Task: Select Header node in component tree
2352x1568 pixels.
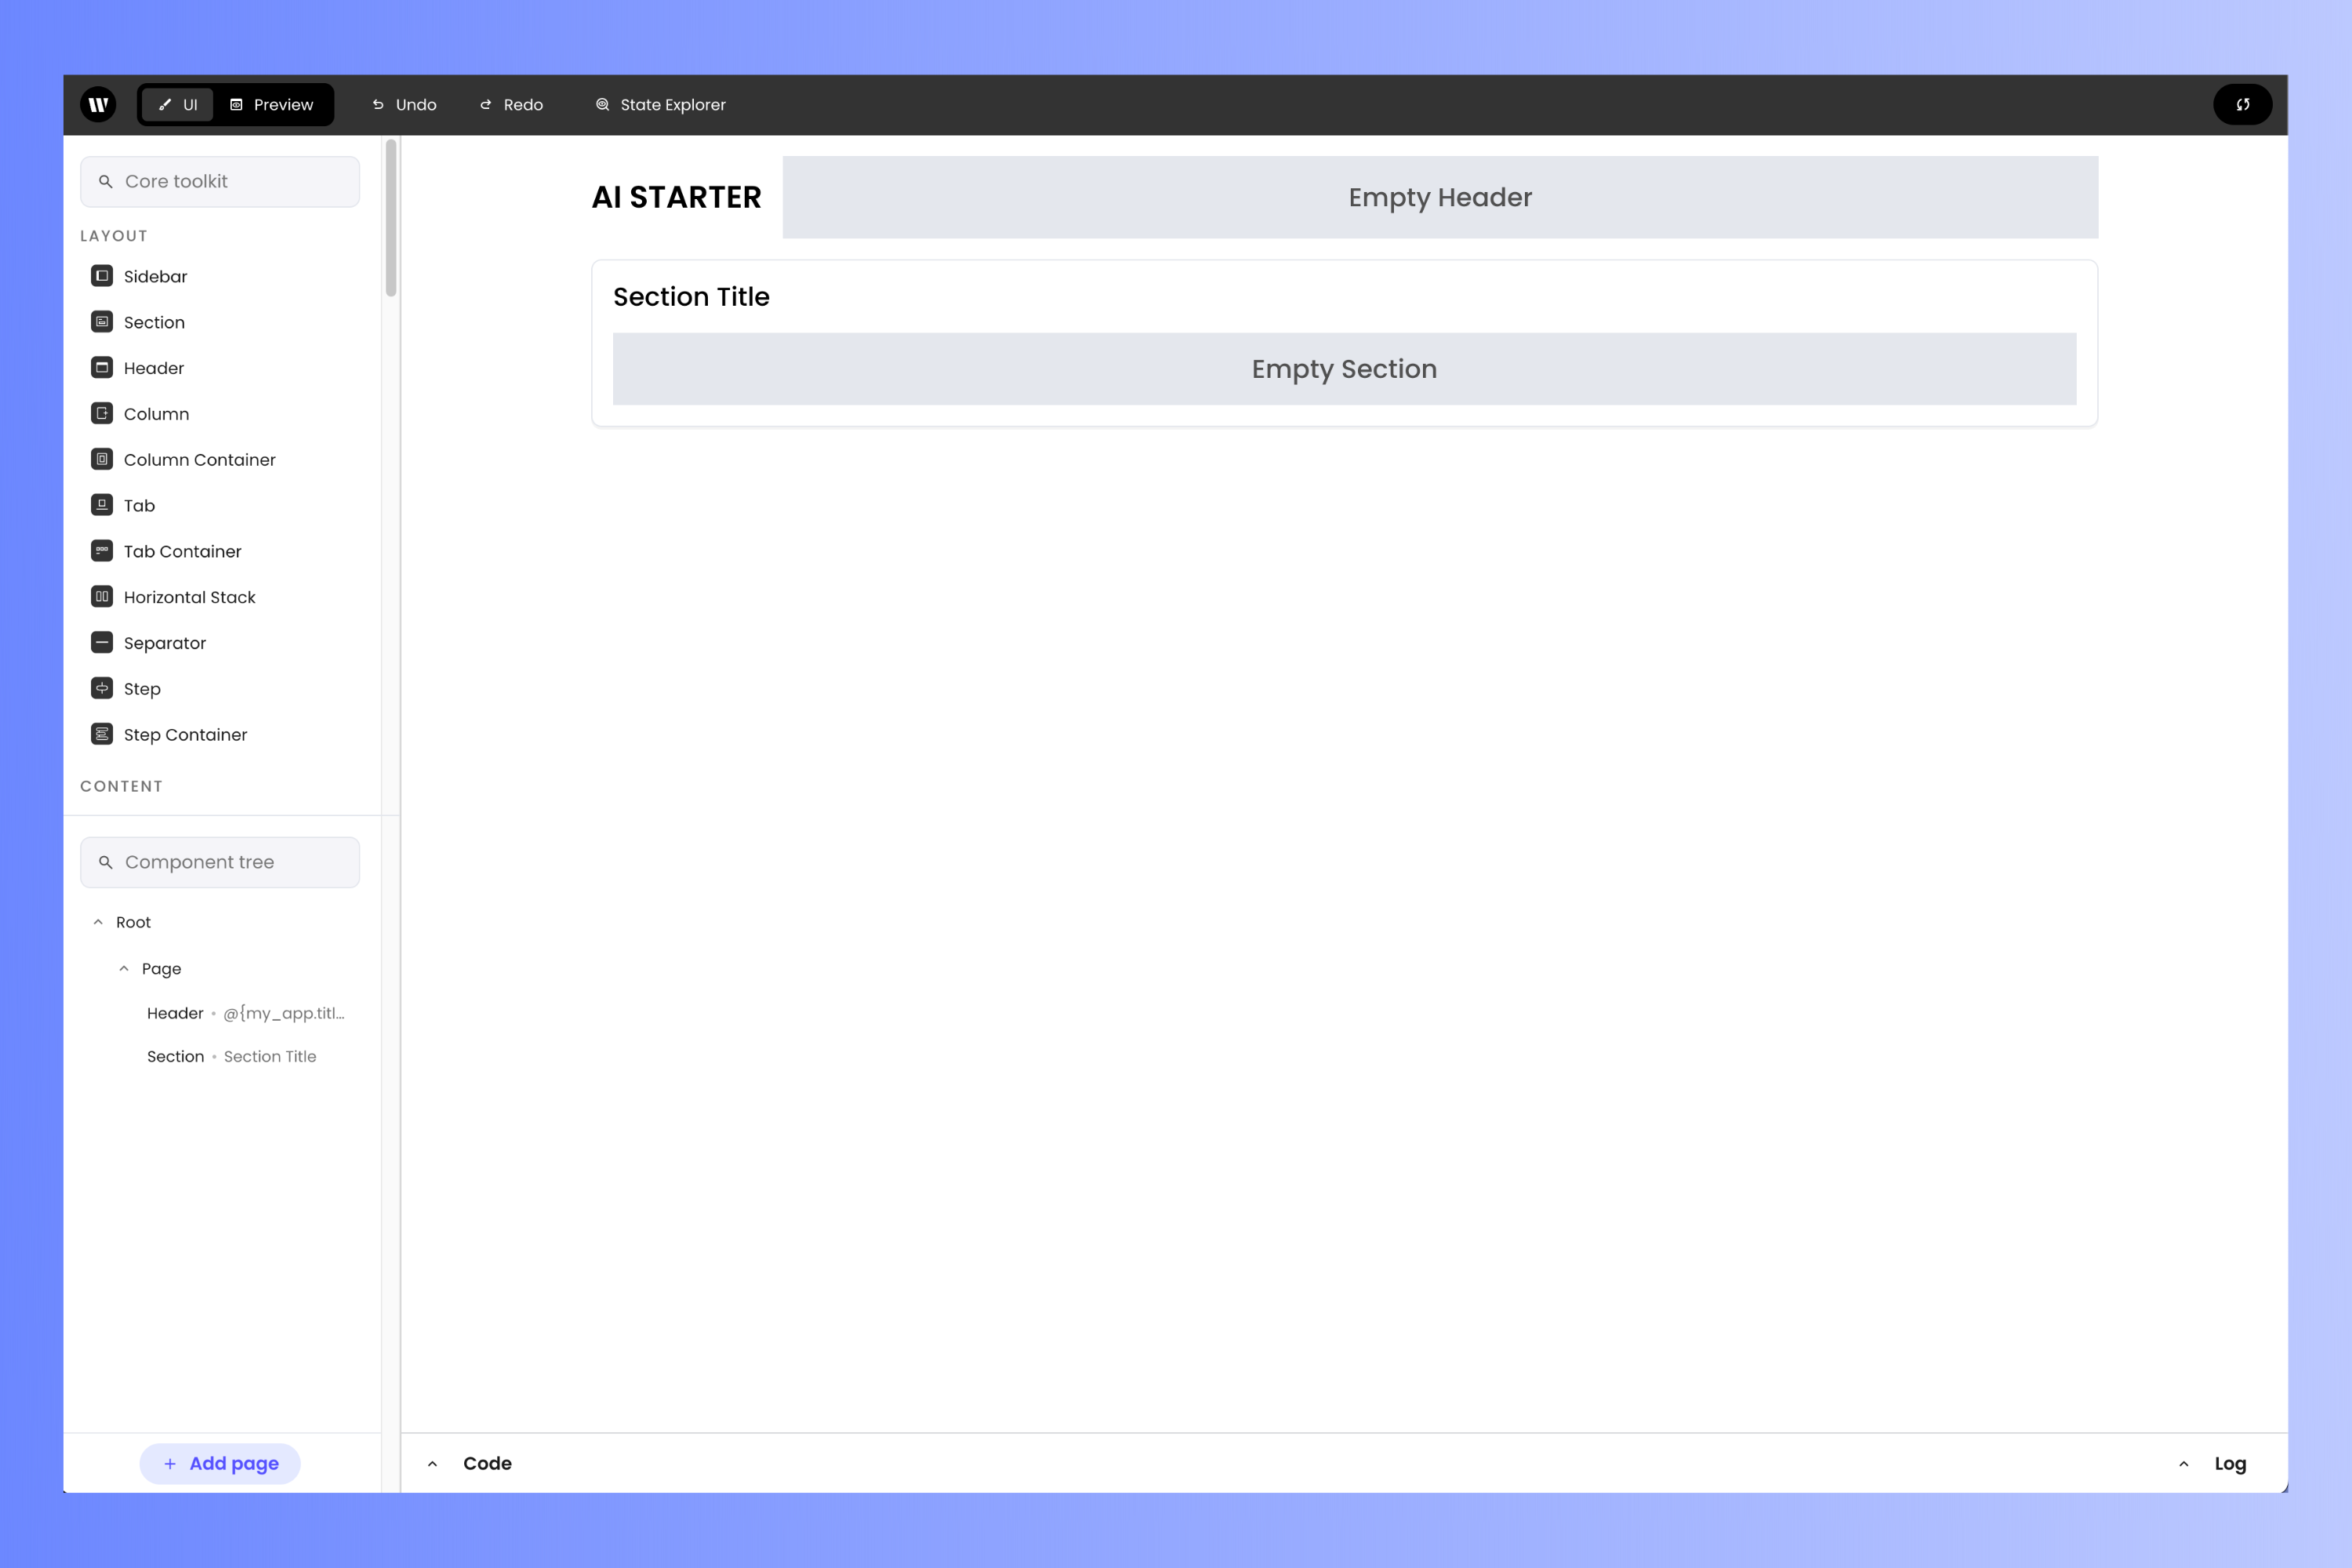Action: pos(245,1013)
